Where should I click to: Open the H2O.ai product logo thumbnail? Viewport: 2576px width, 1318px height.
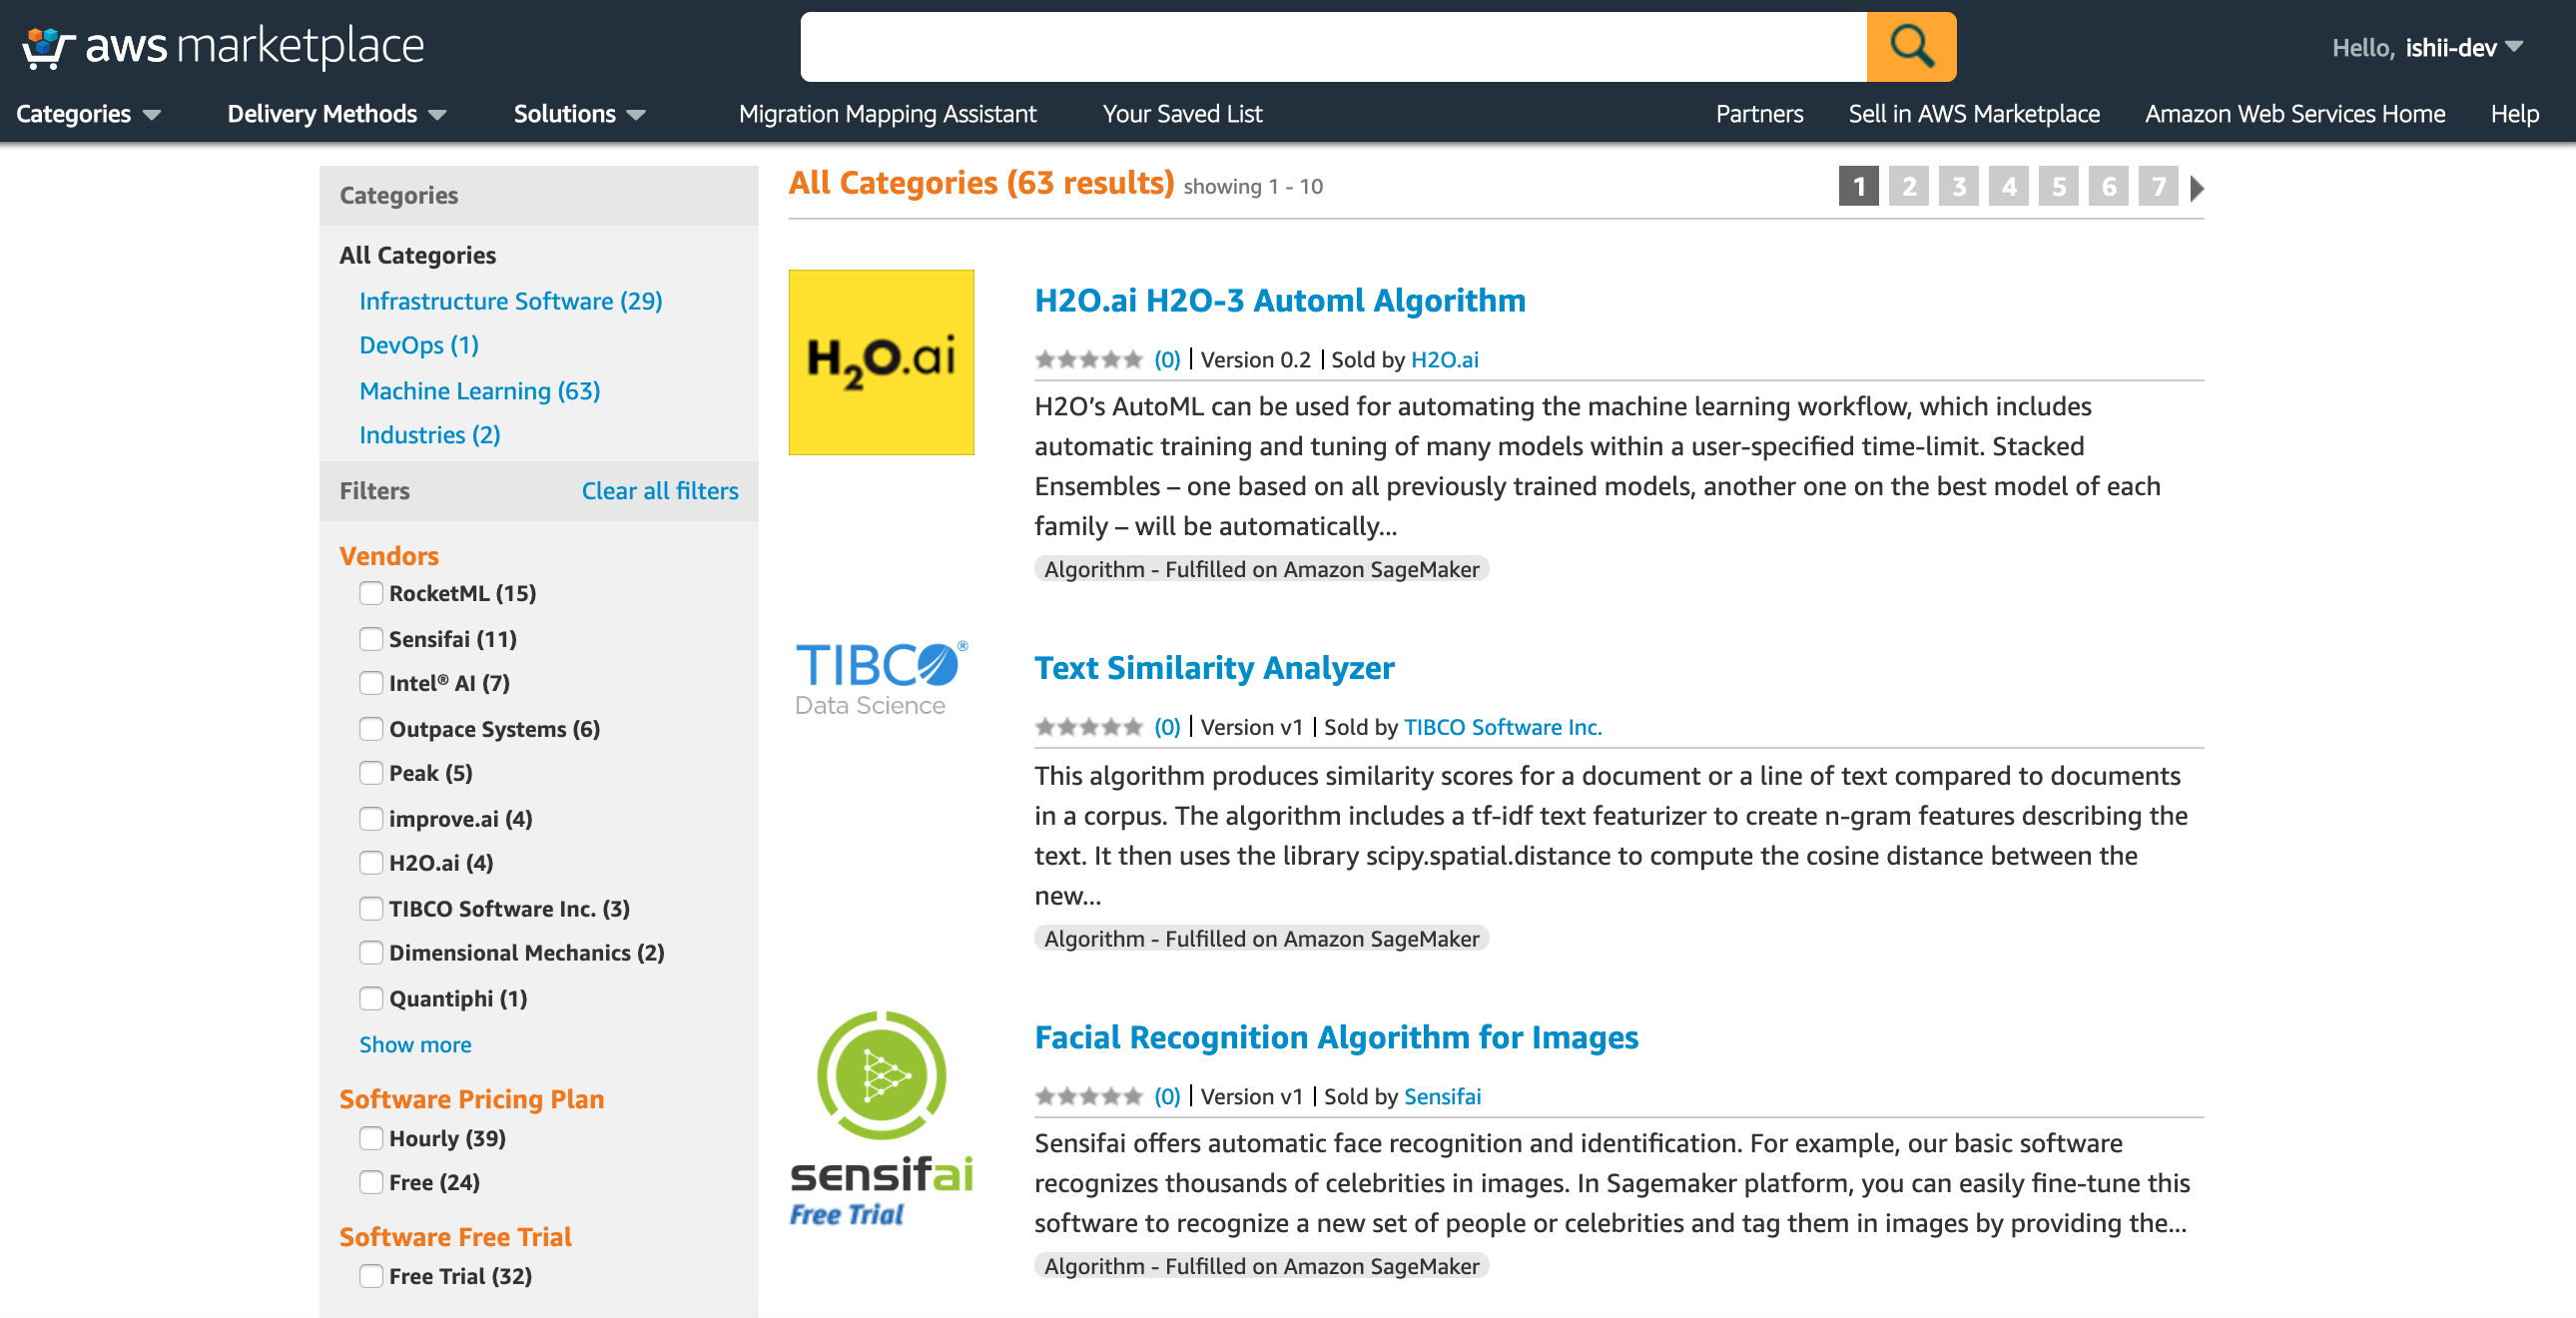880,362
